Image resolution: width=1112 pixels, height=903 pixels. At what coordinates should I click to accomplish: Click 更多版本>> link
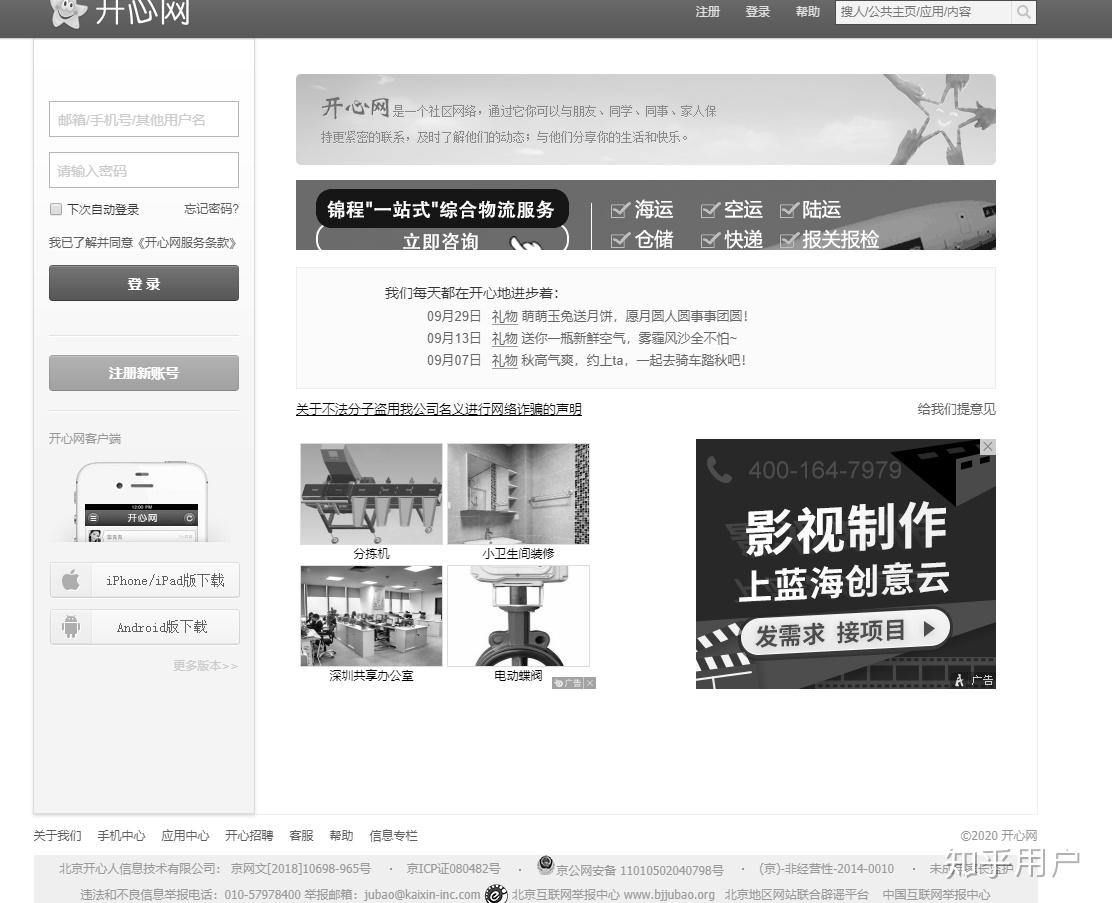pyautogui.click(x=206, y=665)
